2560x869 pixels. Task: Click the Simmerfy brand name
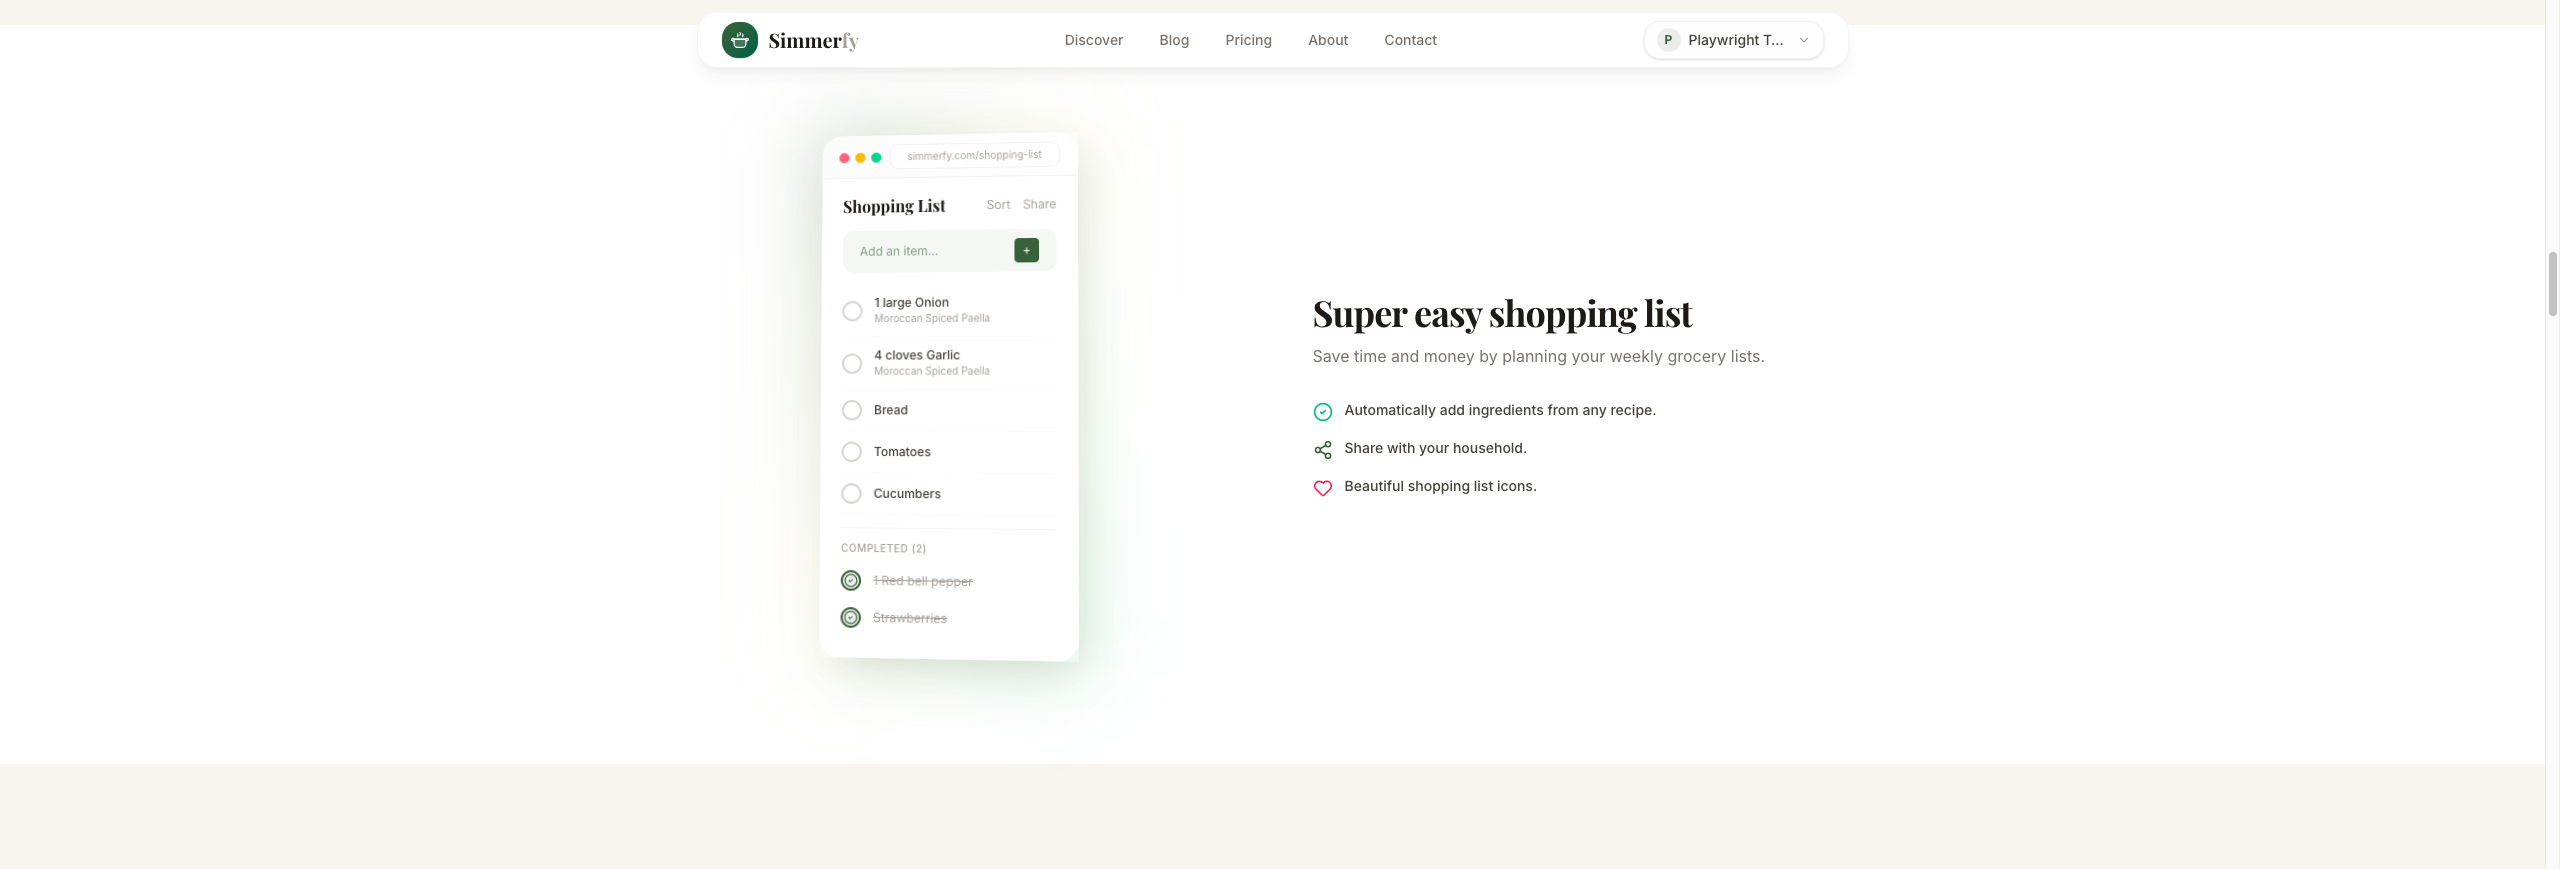[x=813, y=41]
